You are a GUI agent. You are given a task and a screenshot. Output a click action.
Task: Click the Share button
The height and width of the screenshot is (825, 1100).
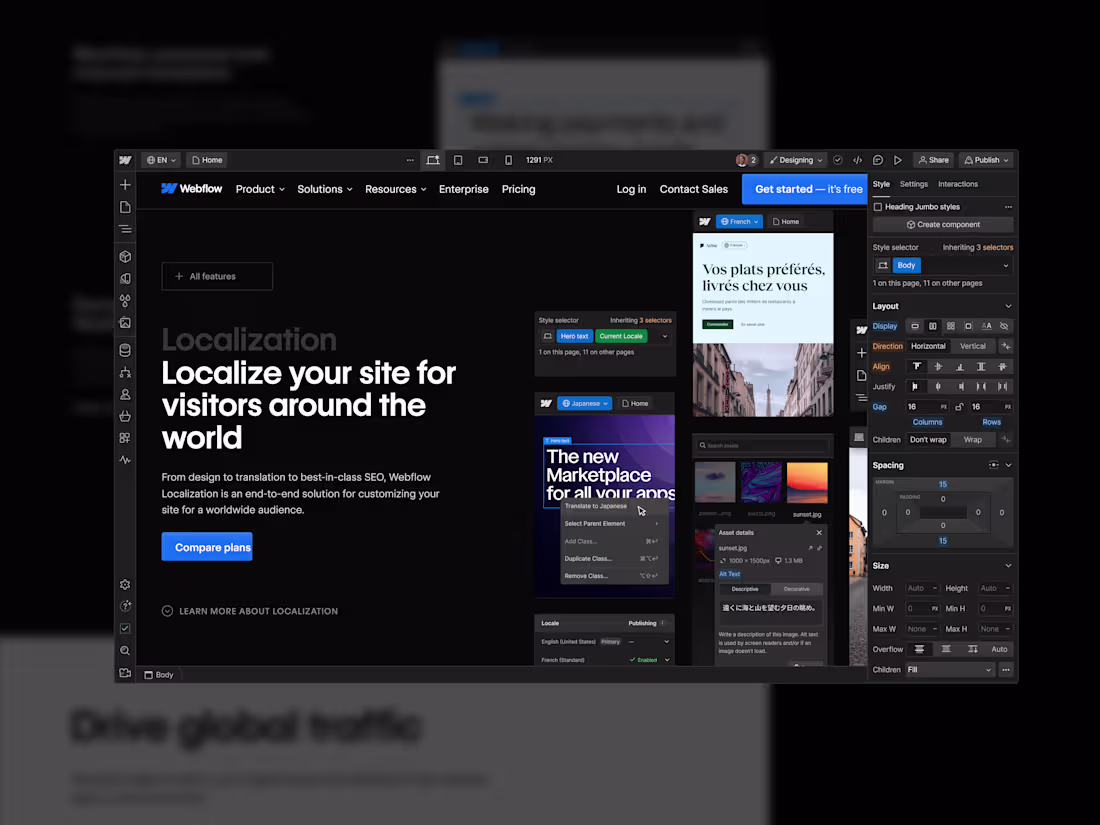[934, 159]
